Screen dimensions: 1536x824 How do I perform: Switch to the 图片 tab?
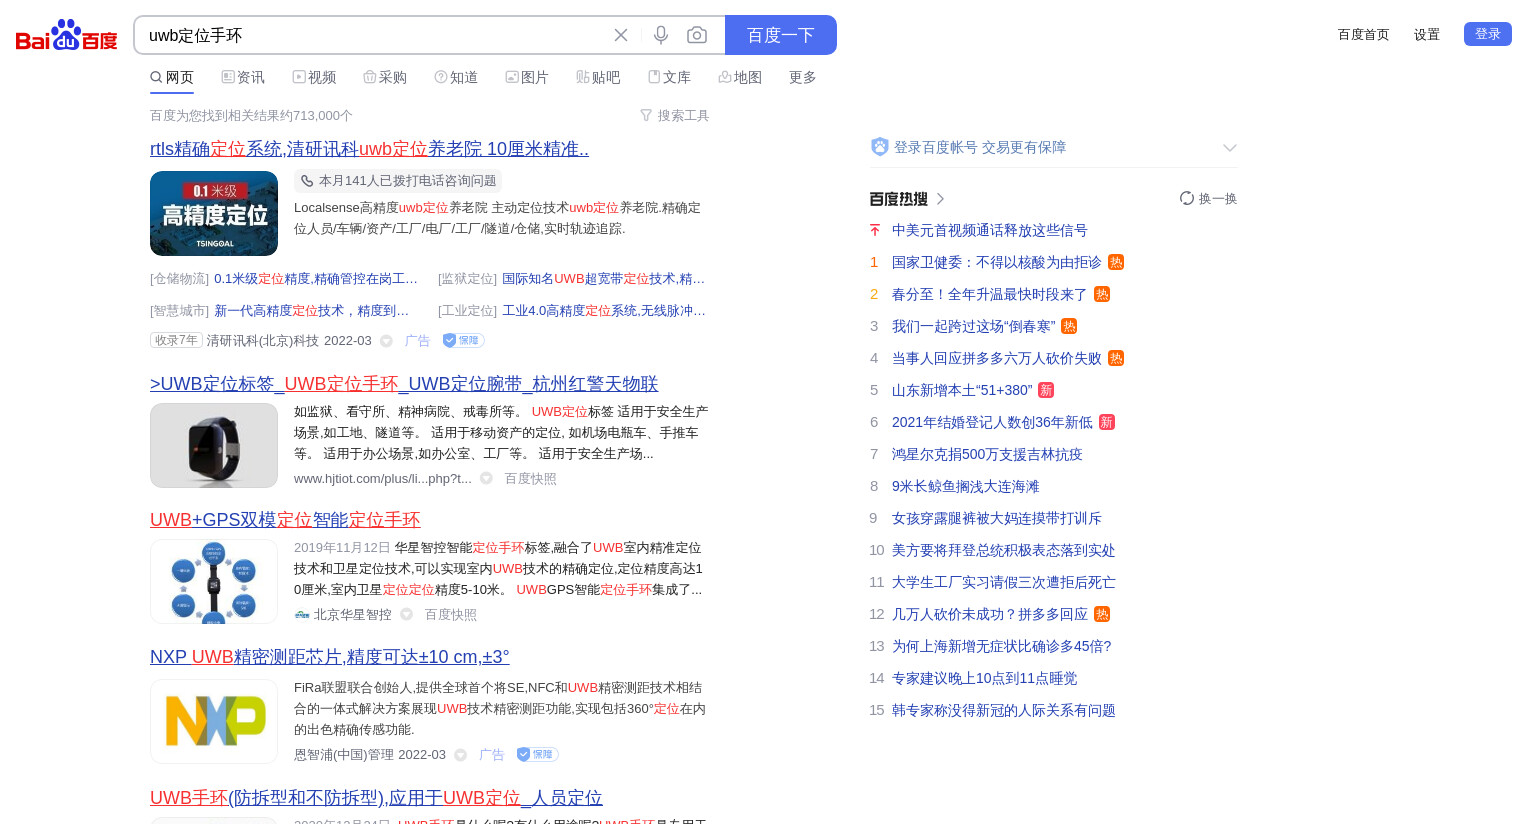coord(527,77)
